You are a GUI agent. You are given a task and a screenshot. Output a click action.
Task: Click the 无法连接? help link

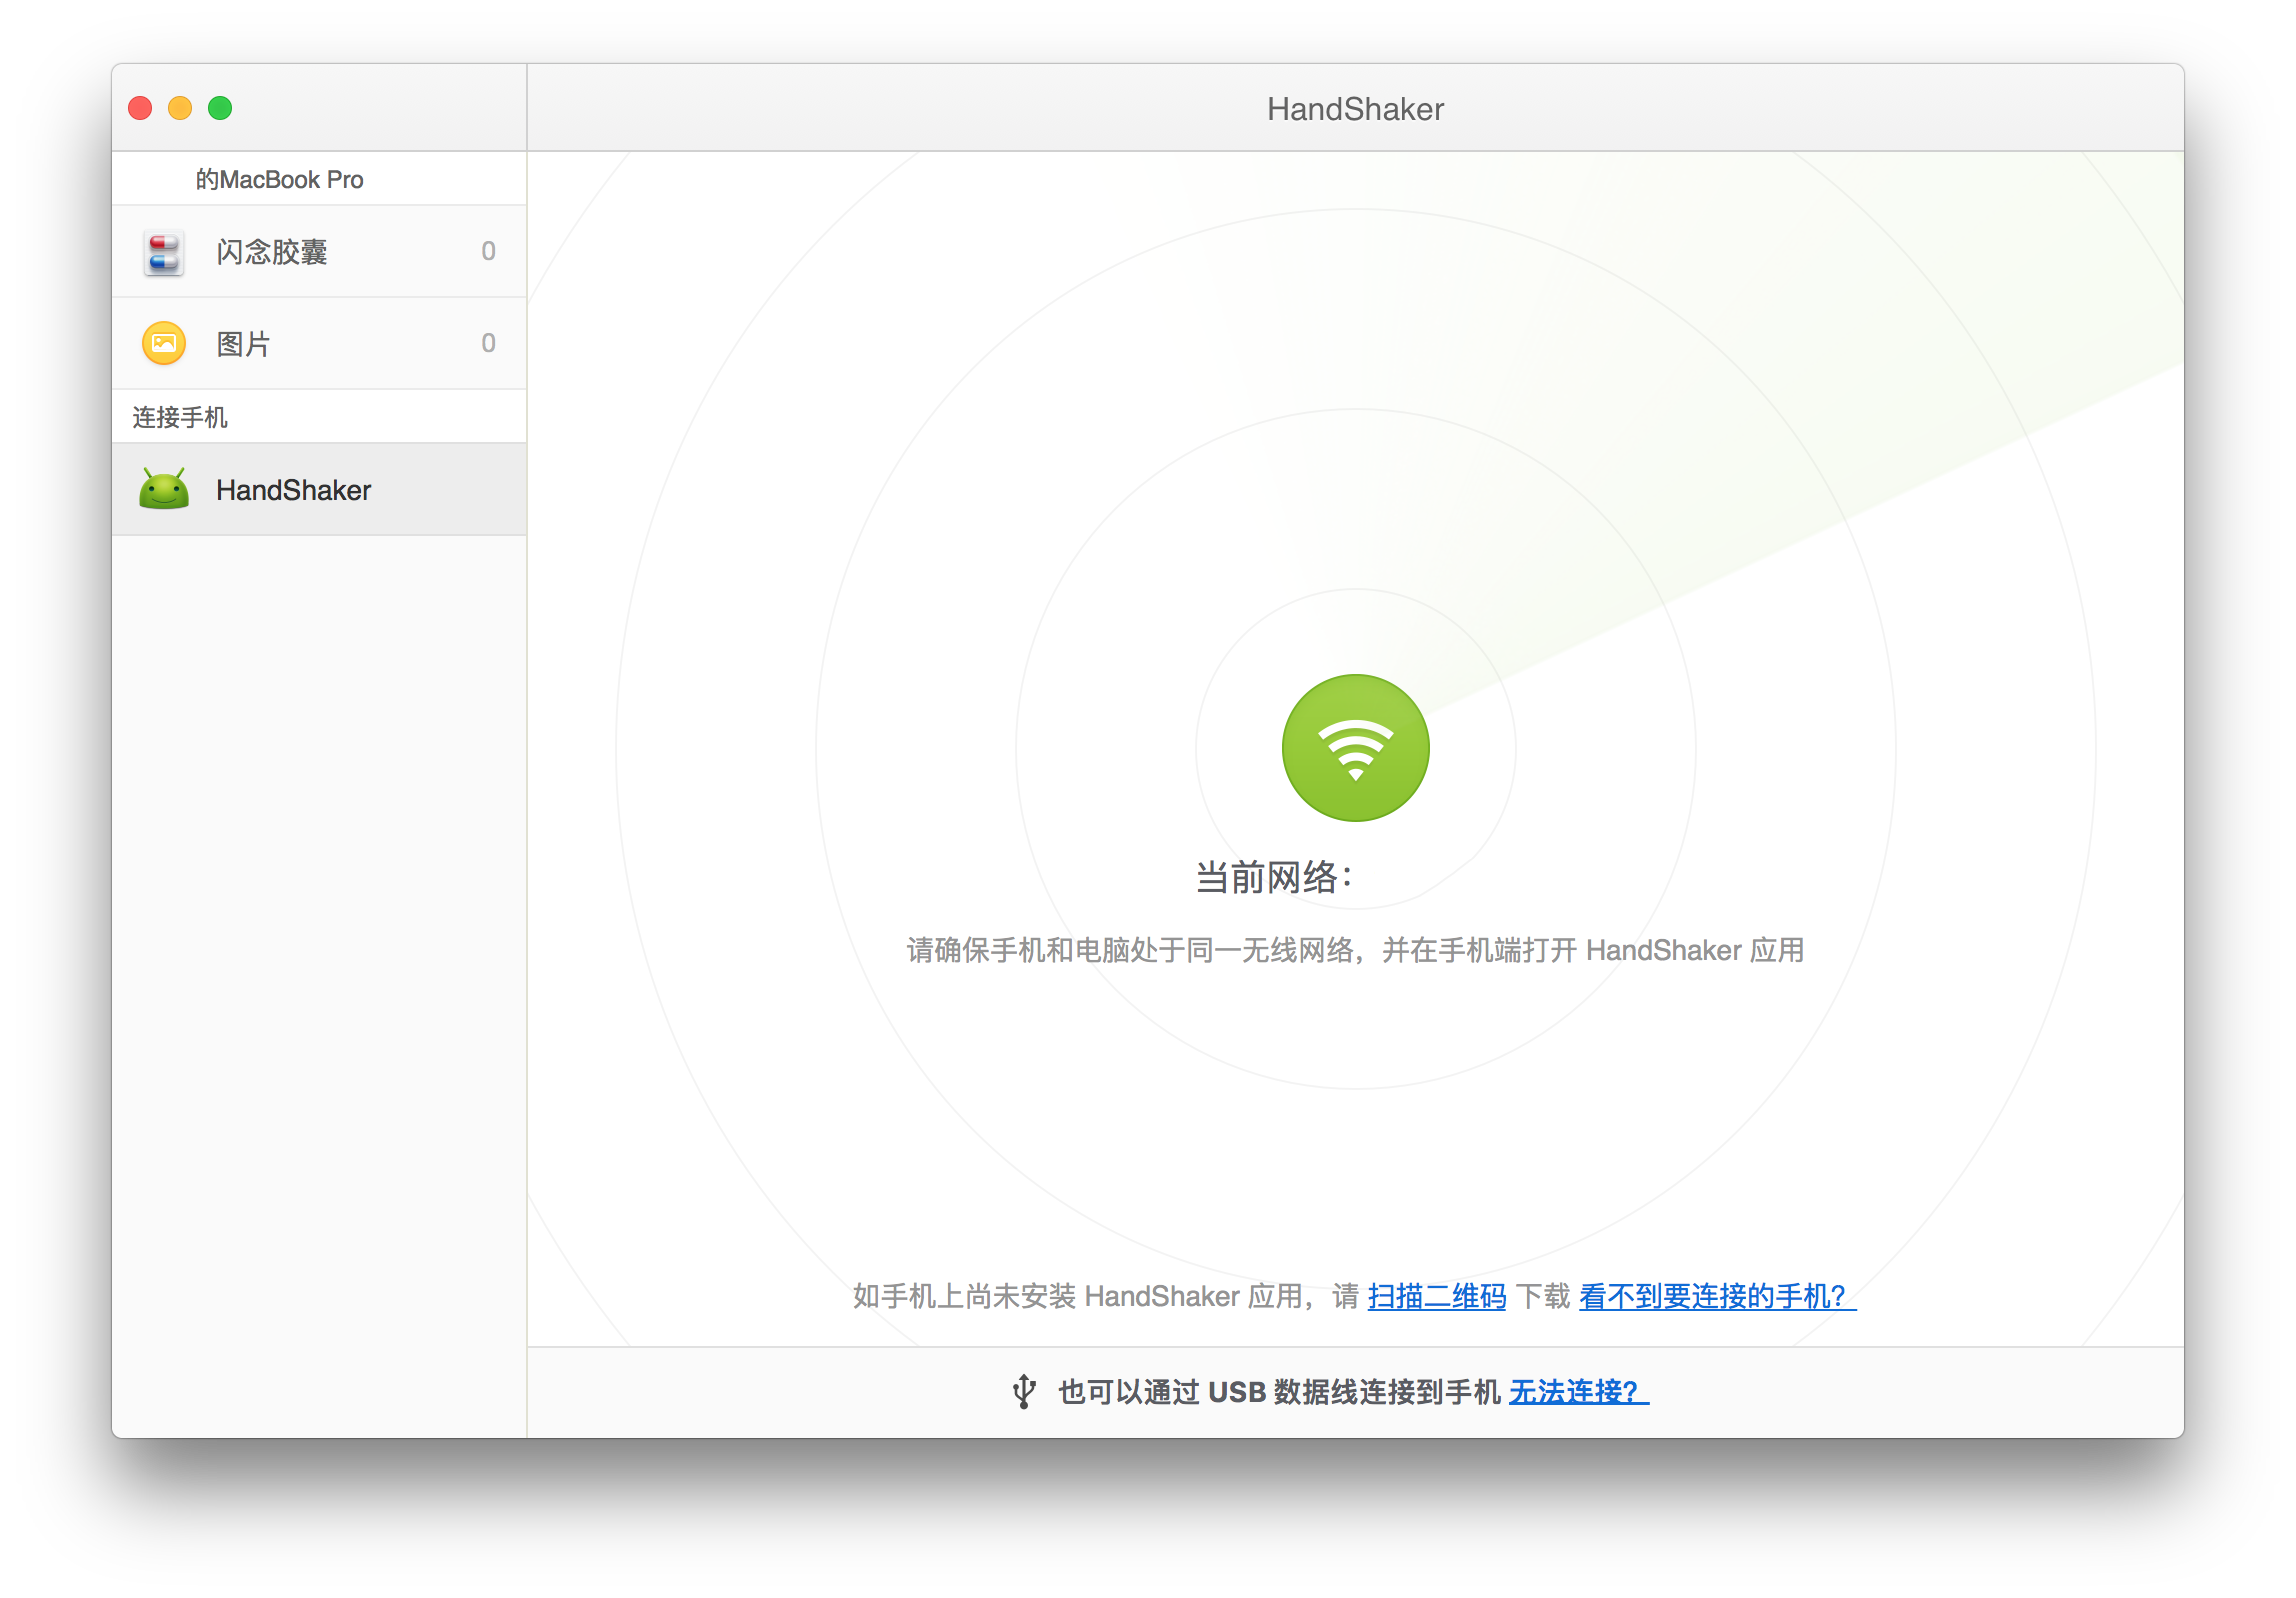1576,1391
